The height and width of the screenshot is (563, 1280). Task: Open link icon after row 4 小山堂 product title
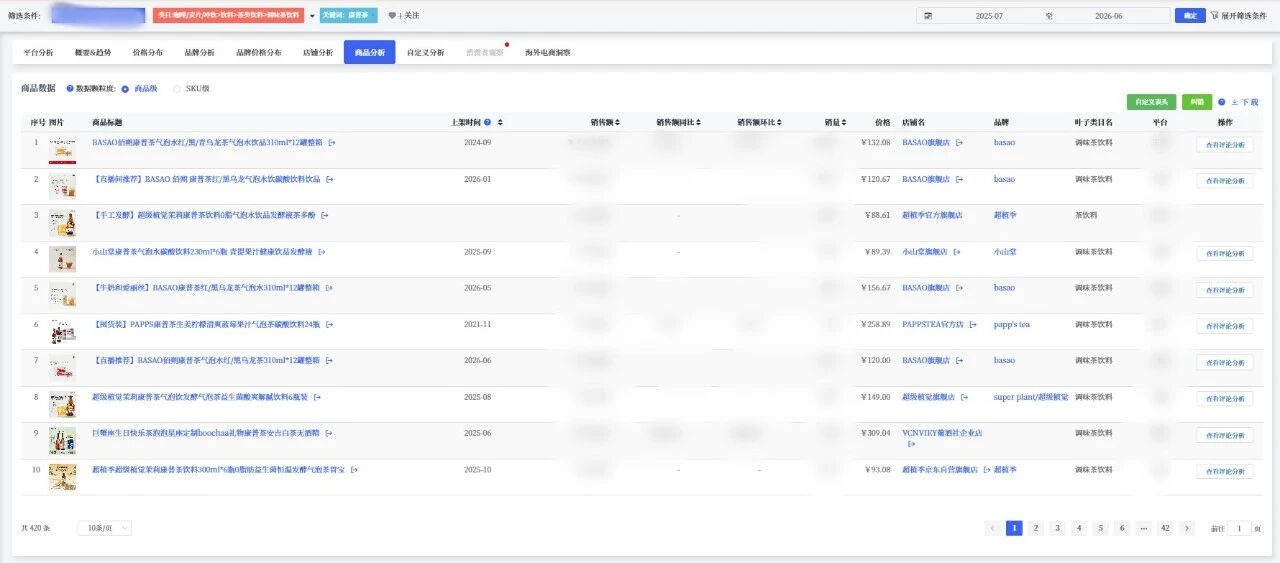[322, 252]
